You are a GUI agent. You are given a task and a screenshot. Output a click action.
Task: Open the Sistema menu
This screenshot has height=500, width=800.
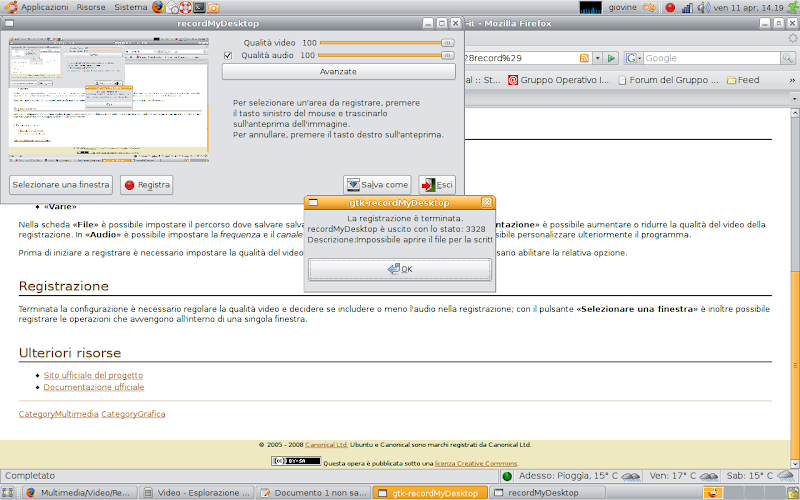pyautogui.click(x=131, y=7)
